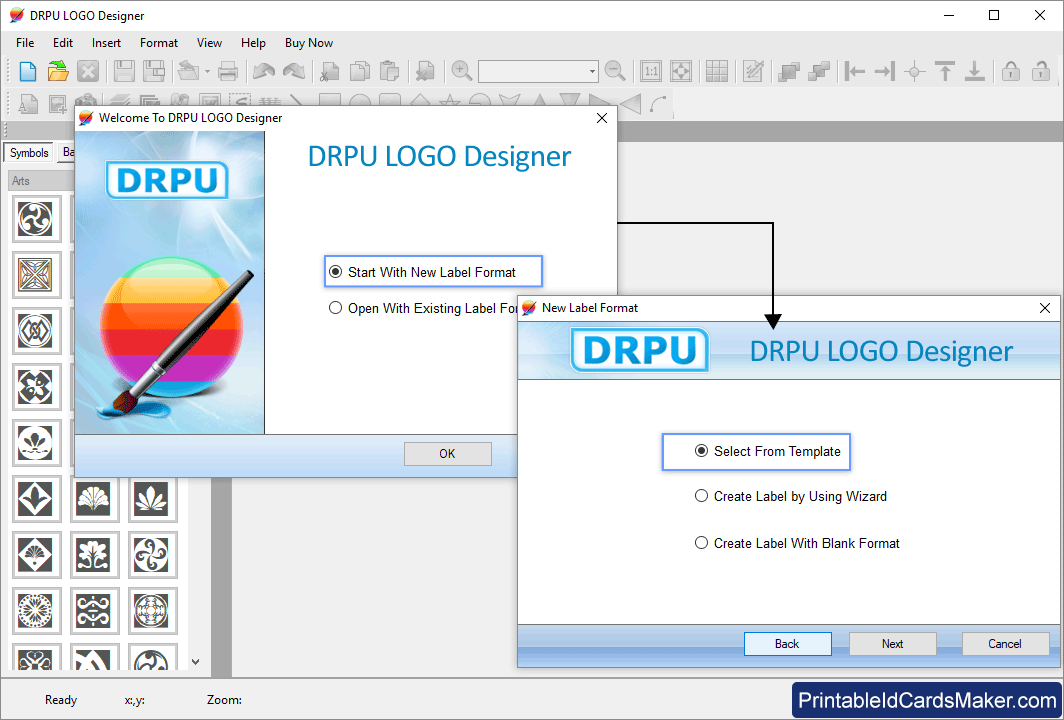1064x720 pixels.
Task: Expand the export icon dropdown arrow
Action: [207, 71]
